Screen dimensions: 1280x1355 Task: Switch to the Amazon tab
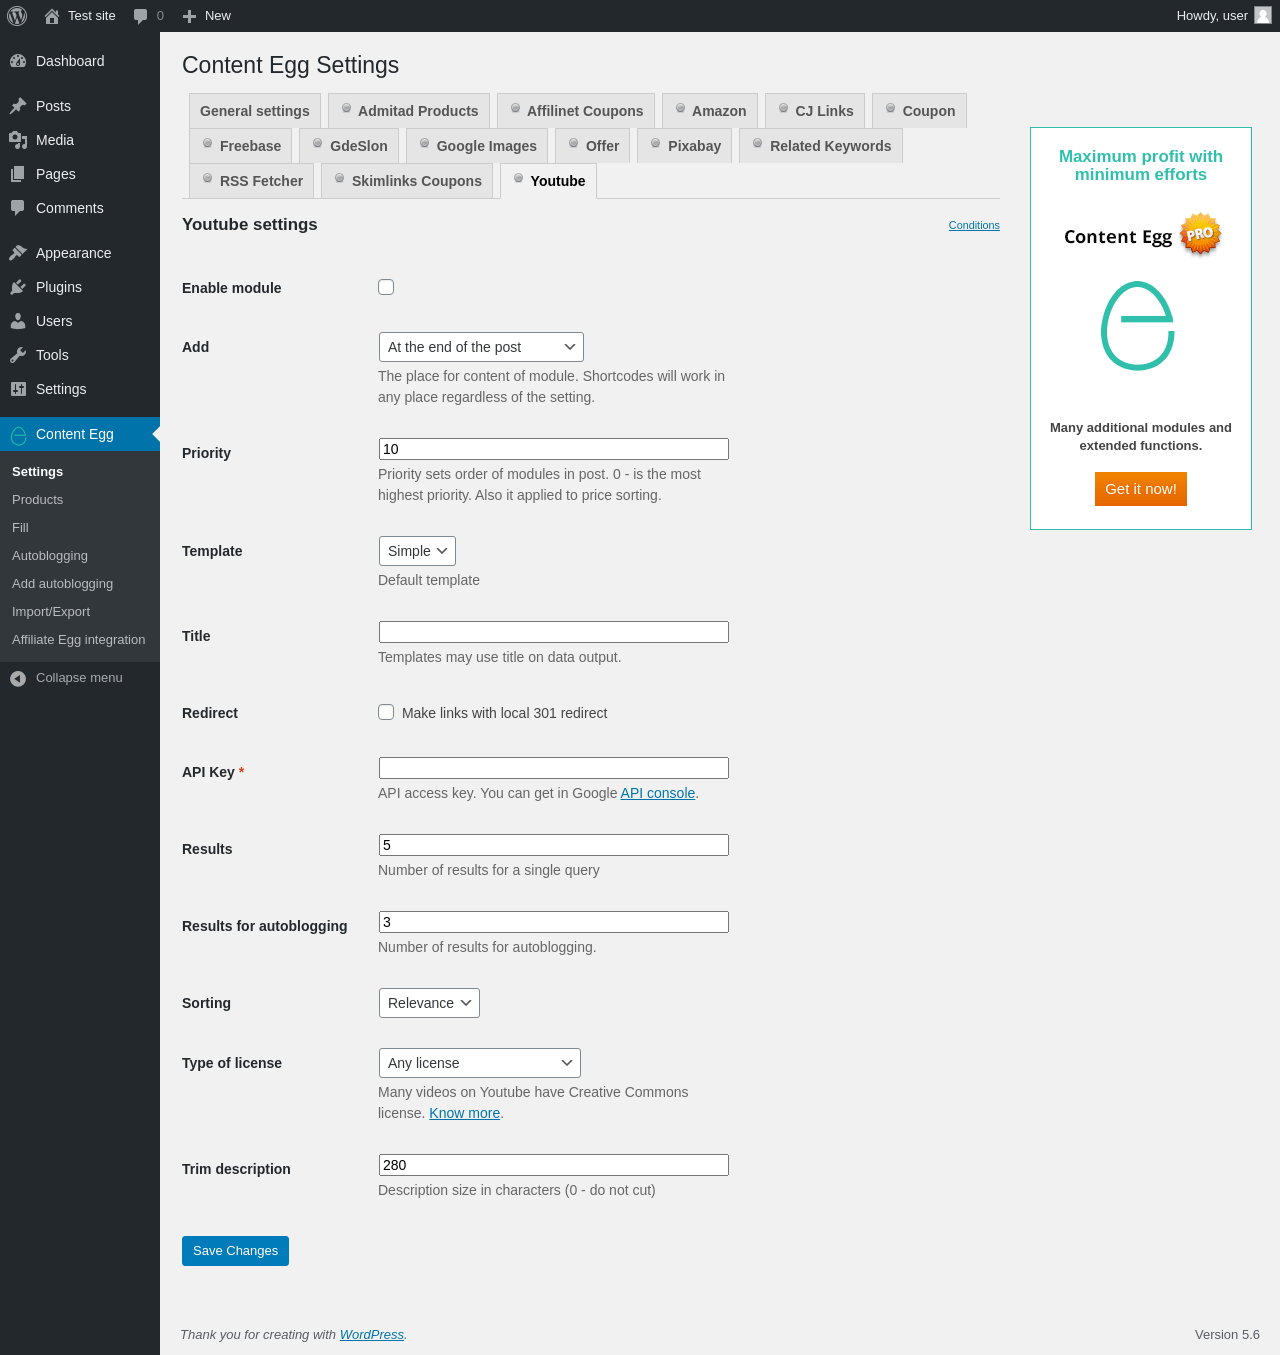coord(710,111)
